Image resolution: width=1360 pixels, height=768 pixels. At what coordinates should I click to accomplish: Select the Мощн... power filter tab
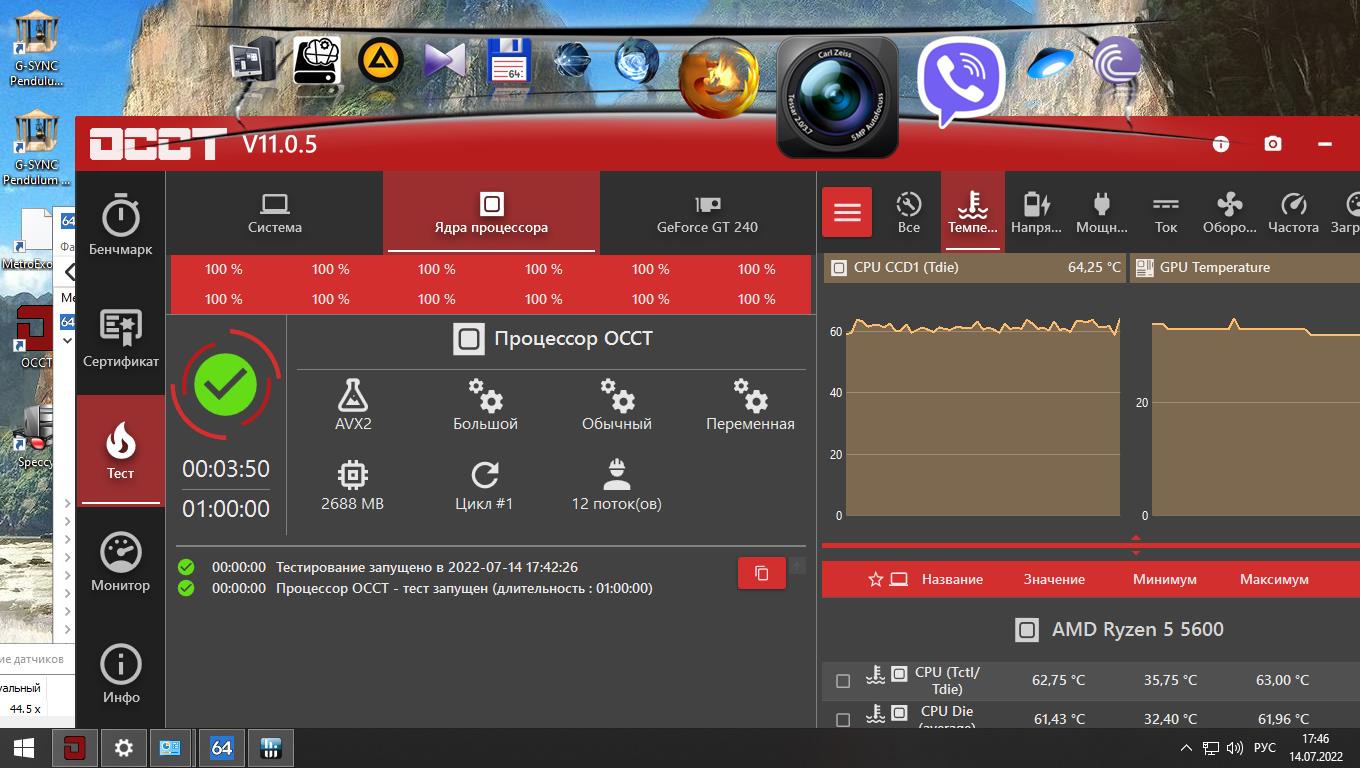(x=1102, y=212)
